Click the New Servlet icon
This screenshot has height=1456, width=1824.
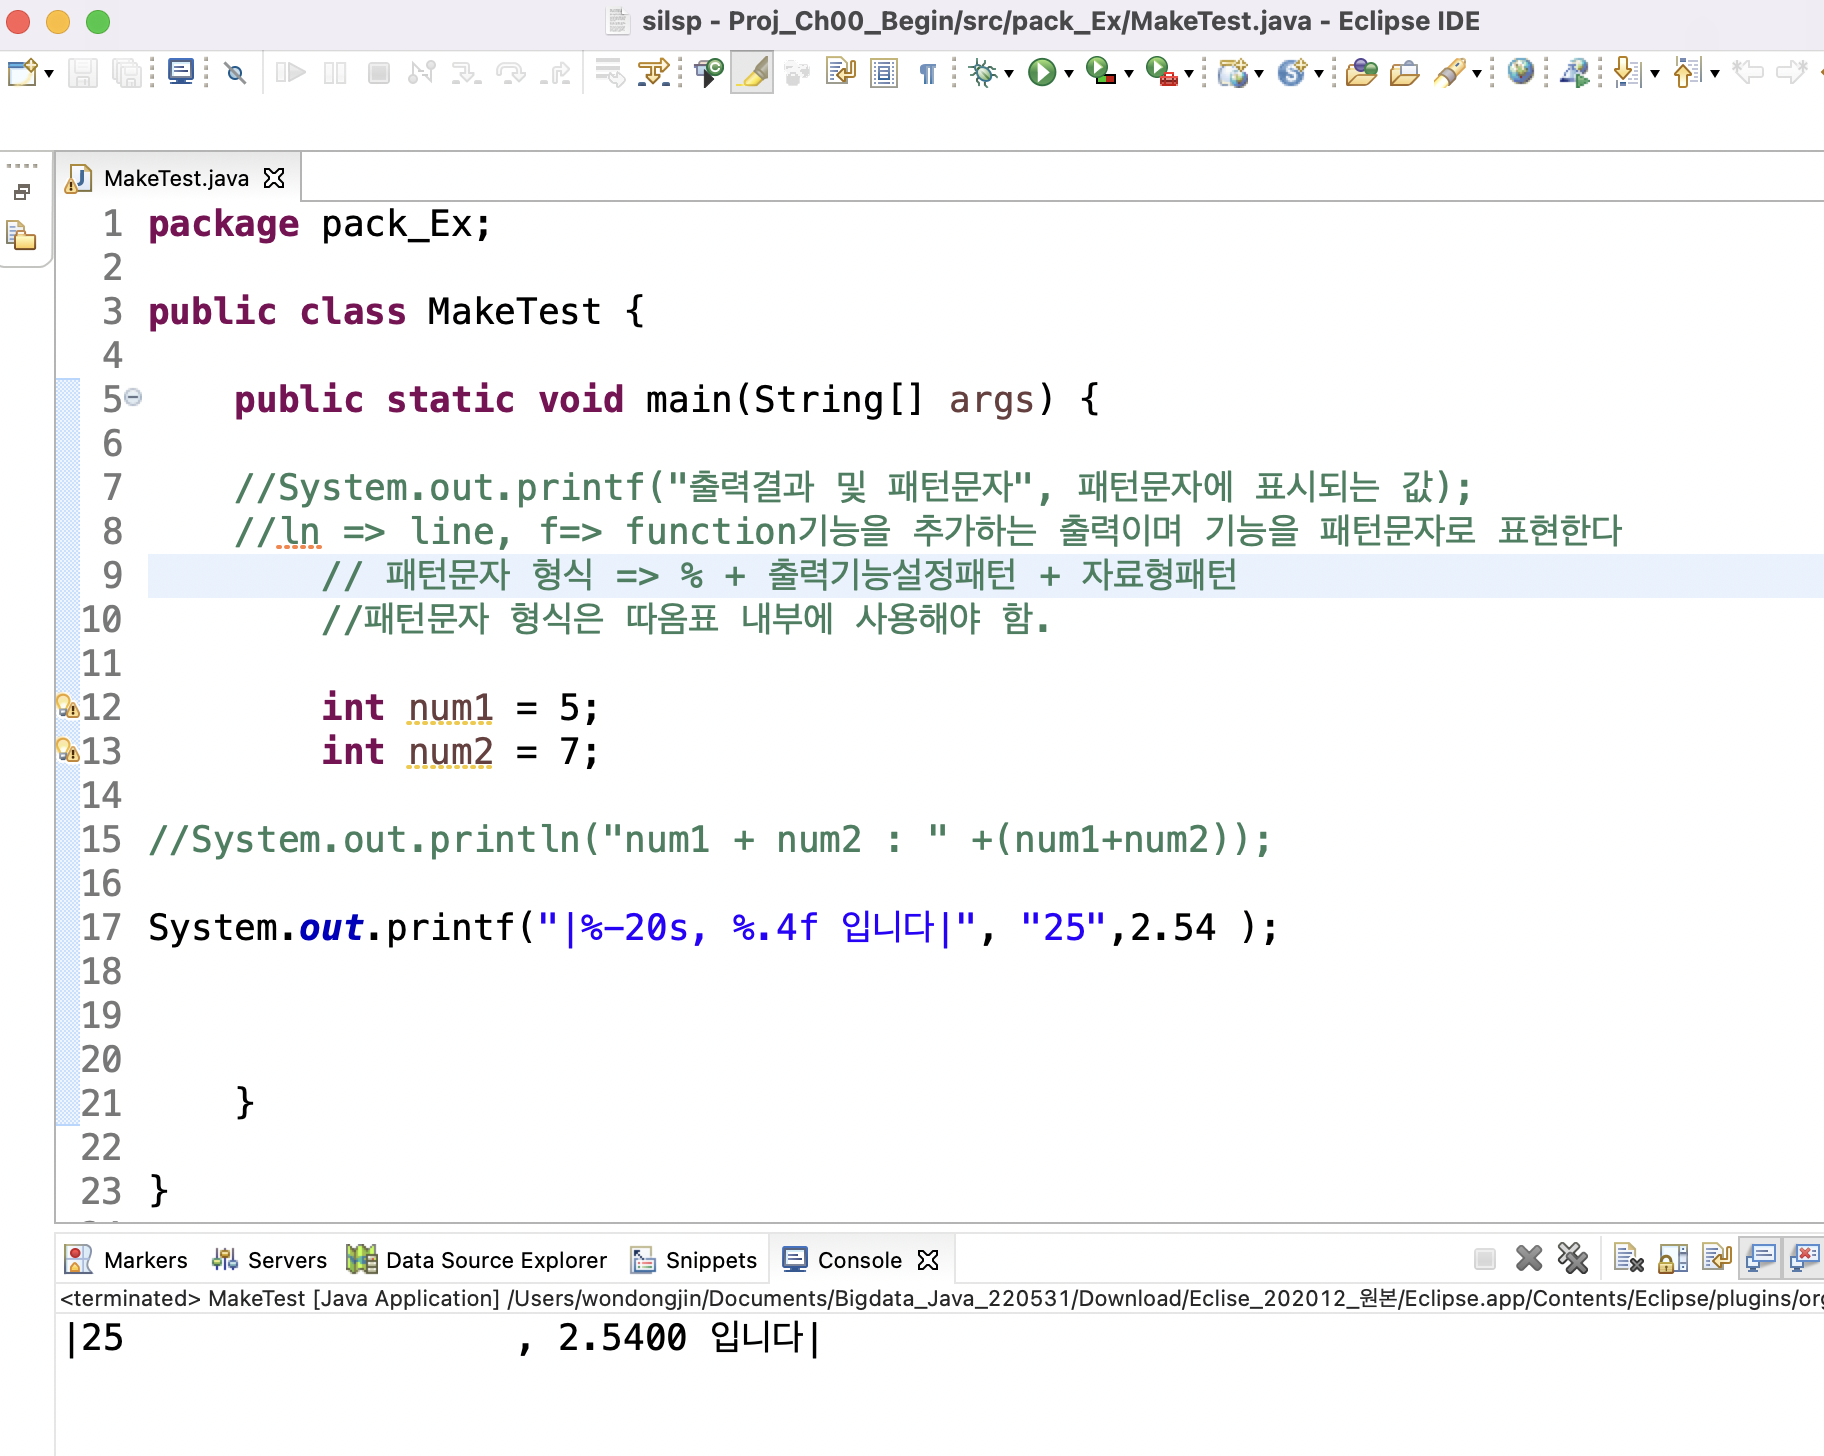coord(1292,73)
